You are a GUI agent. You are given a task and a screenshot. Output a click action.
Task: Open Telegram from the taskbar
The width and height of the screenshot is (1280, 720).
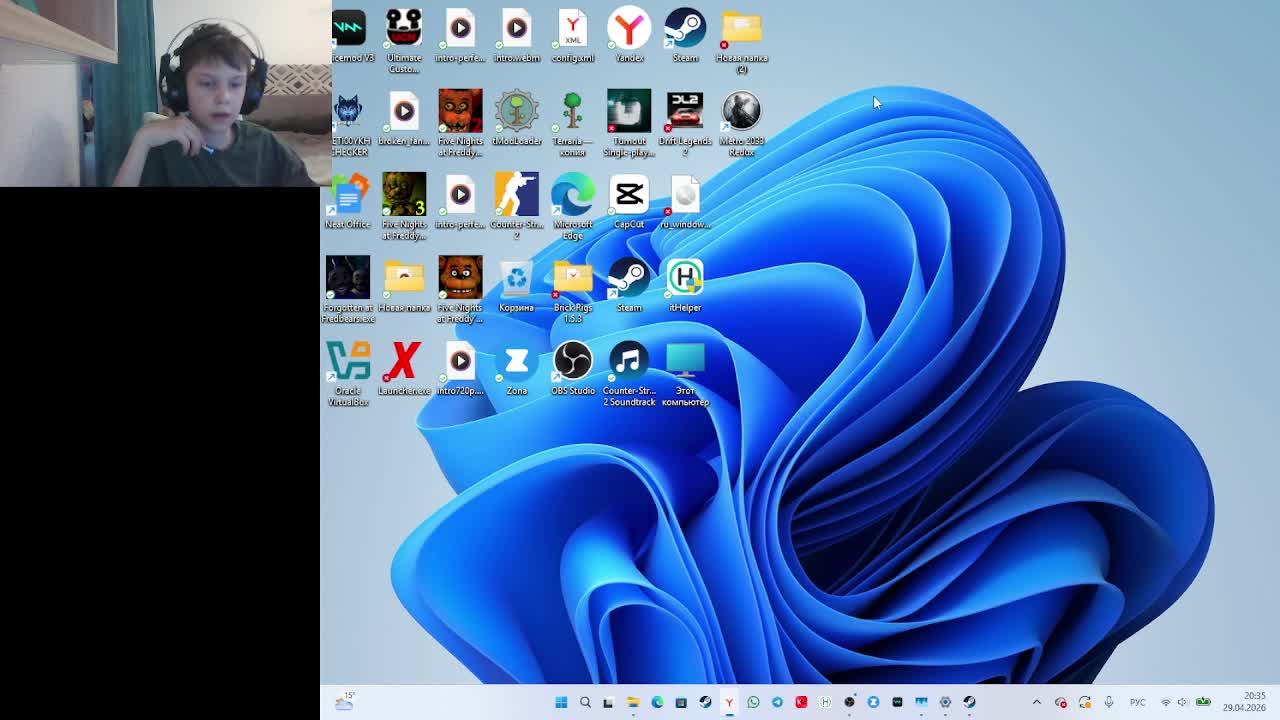(x=777, y=702)
